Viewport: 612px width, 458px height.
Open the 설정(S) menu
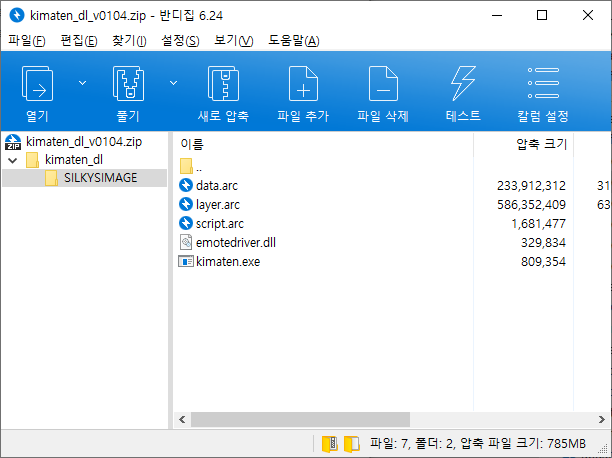point(180,41)
